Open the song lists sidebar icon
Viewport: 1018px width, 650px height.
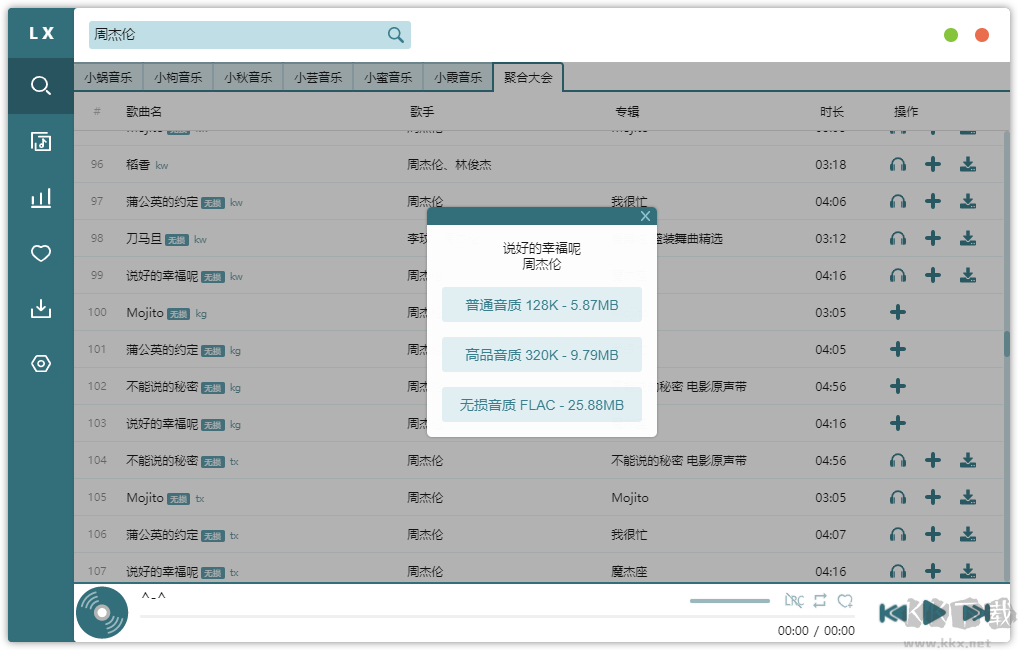40,141
